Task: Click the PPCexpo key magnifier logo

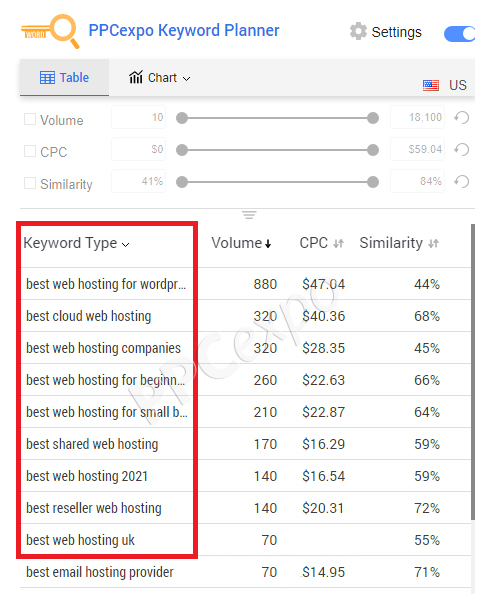Action: pos(50,31)
